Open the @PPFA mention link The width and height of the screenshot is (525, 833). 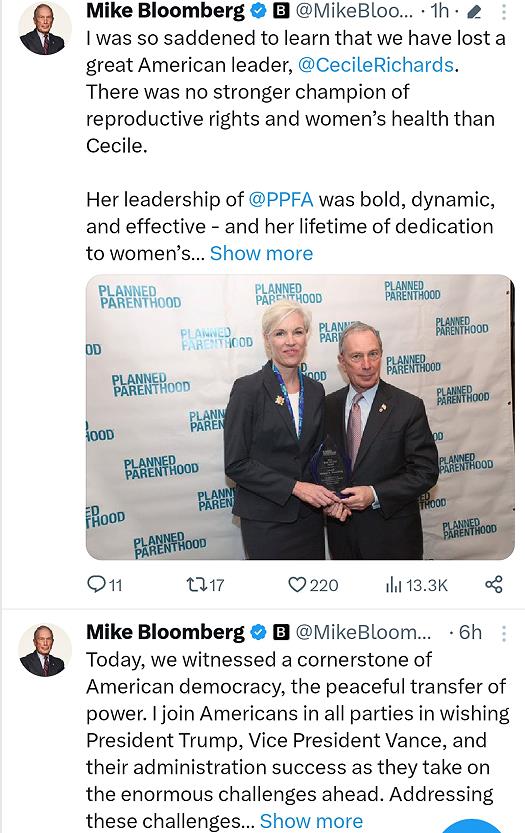[x=281, y=199]
